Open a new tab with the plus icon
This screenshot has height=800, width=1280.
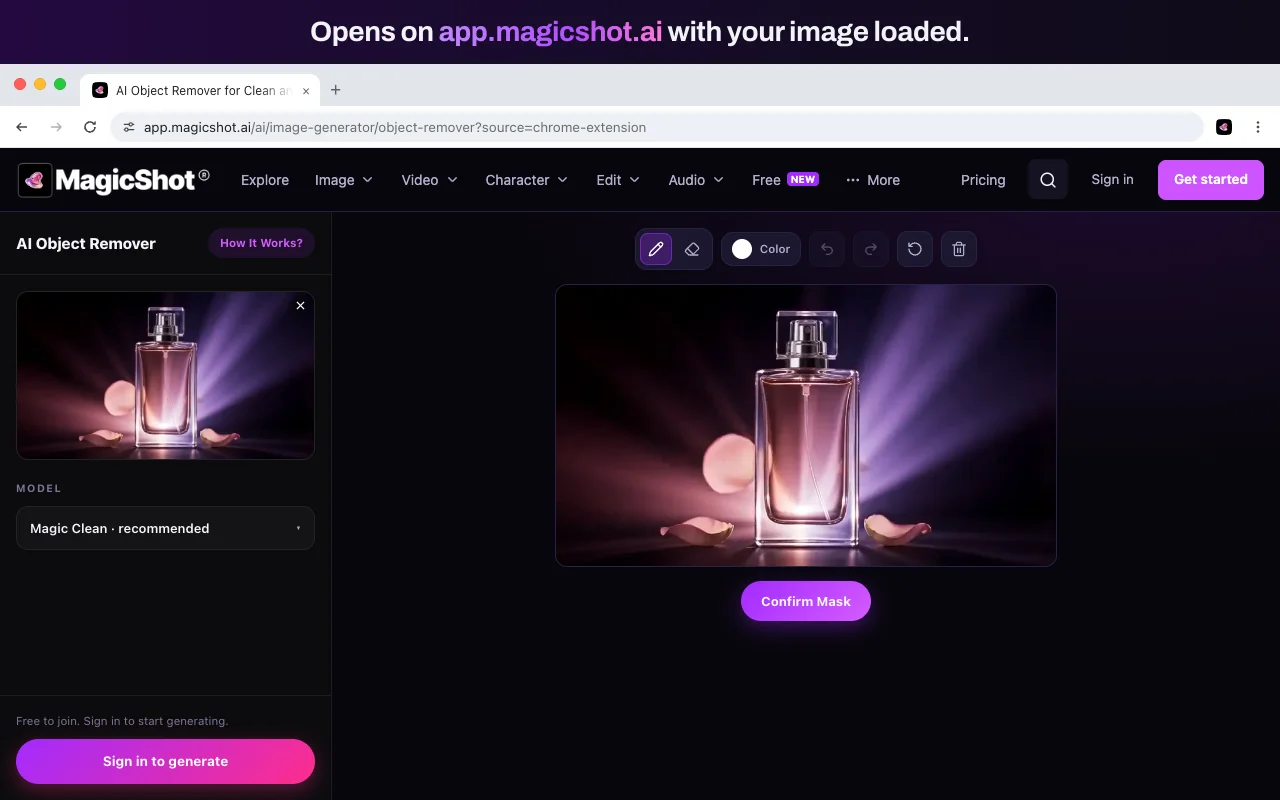pos(336,90)
